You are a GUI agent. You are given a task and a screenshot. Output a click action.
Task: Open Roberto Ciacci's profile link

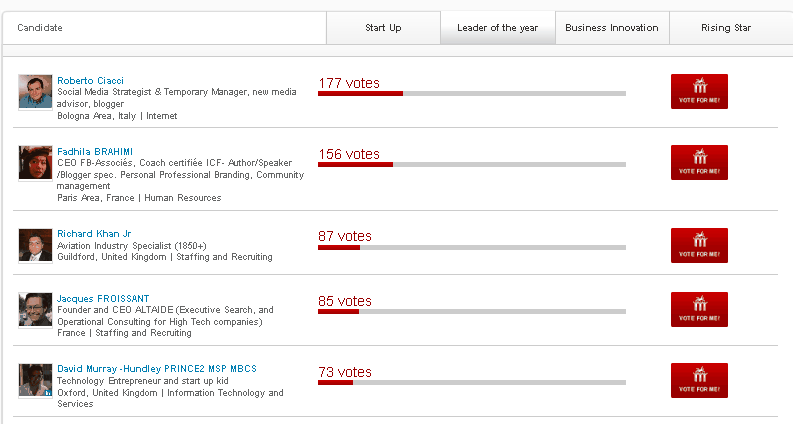(x=90, y=80)
